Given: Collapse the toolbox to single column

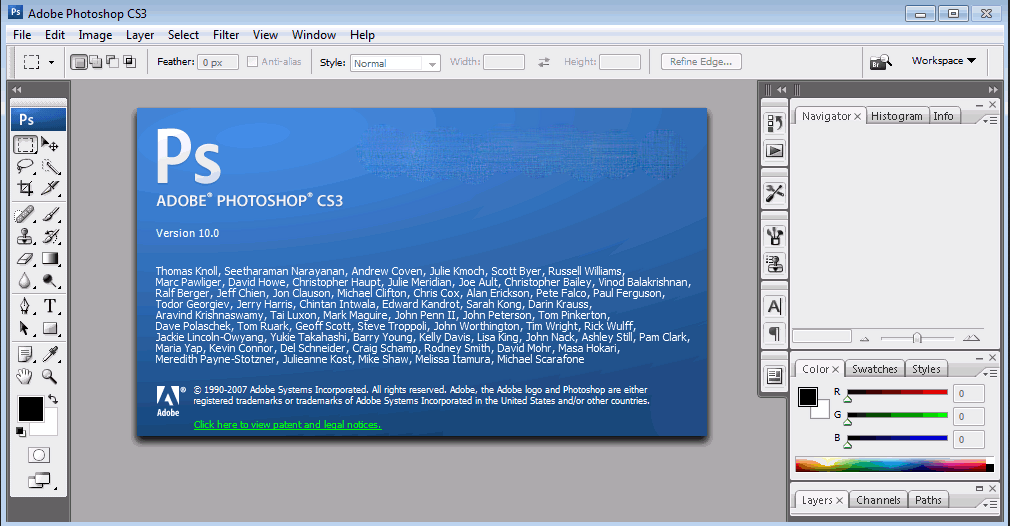Looking at the screenshot, I should coord(17,89).
